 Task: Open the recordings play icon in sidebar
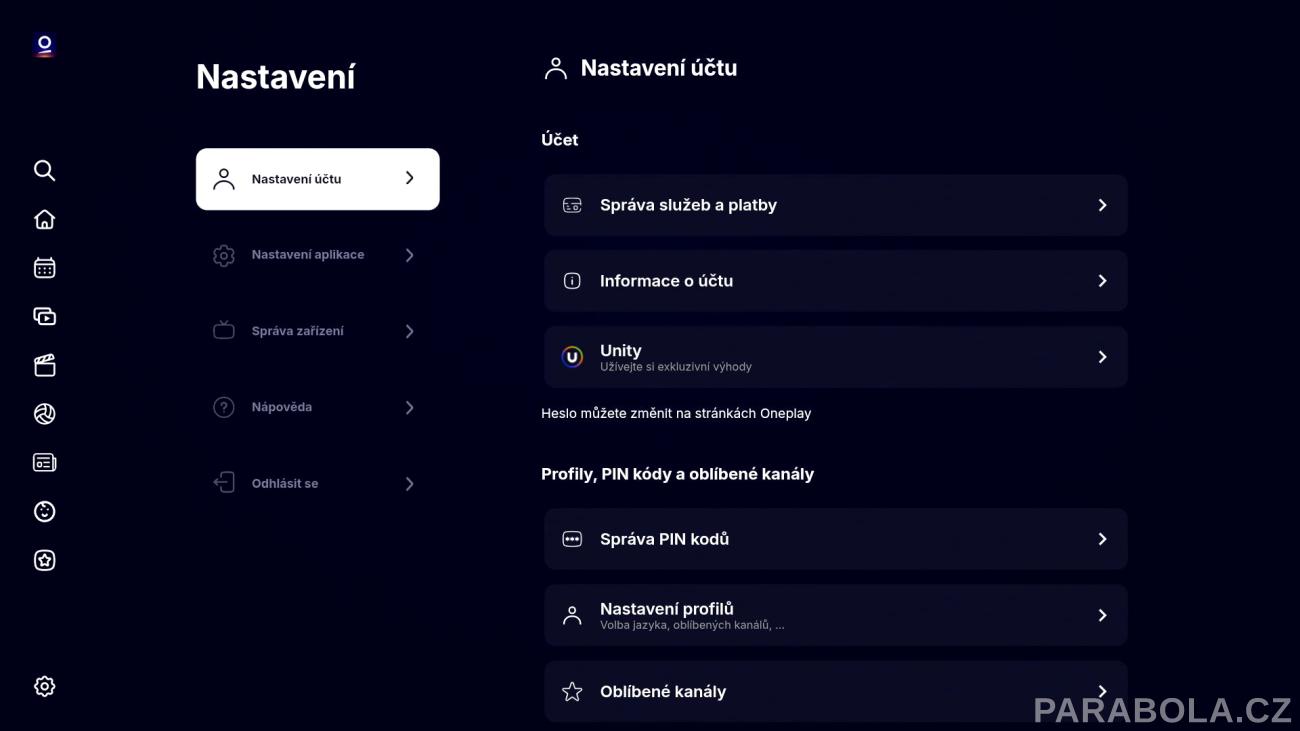coord(44,316)
